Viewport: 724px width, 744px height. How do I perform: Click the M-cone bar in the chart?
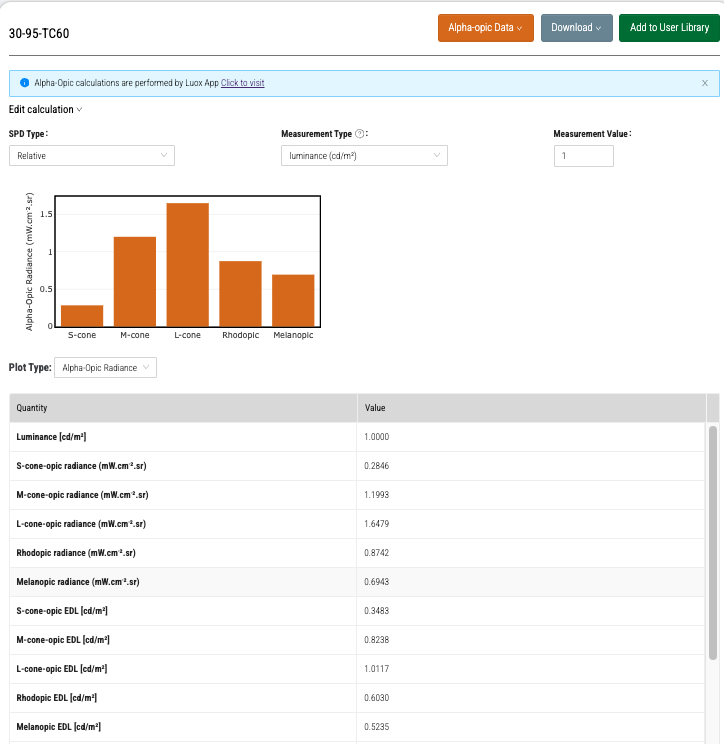coord(135,282)
